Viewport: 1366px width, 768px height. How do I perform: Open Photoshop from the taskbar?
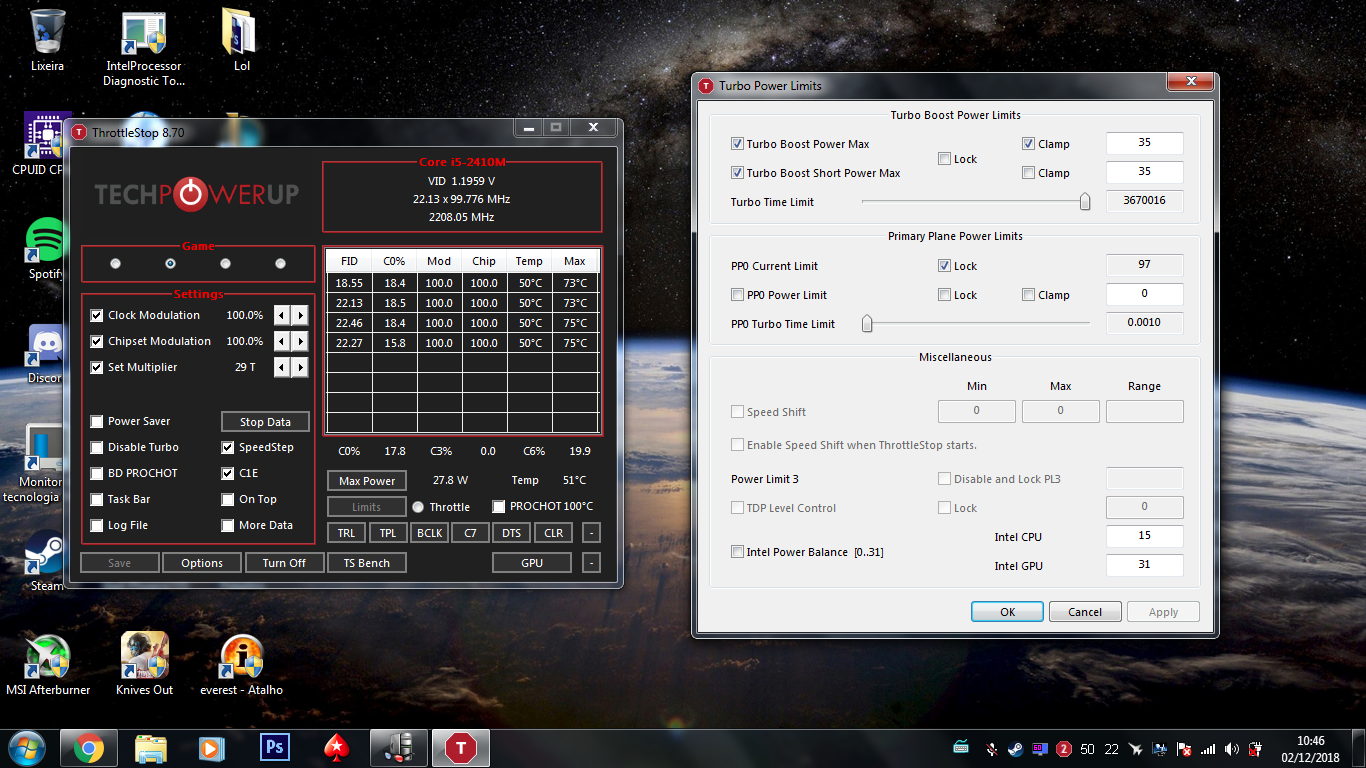pyautogui.click(x=273, y=747)
